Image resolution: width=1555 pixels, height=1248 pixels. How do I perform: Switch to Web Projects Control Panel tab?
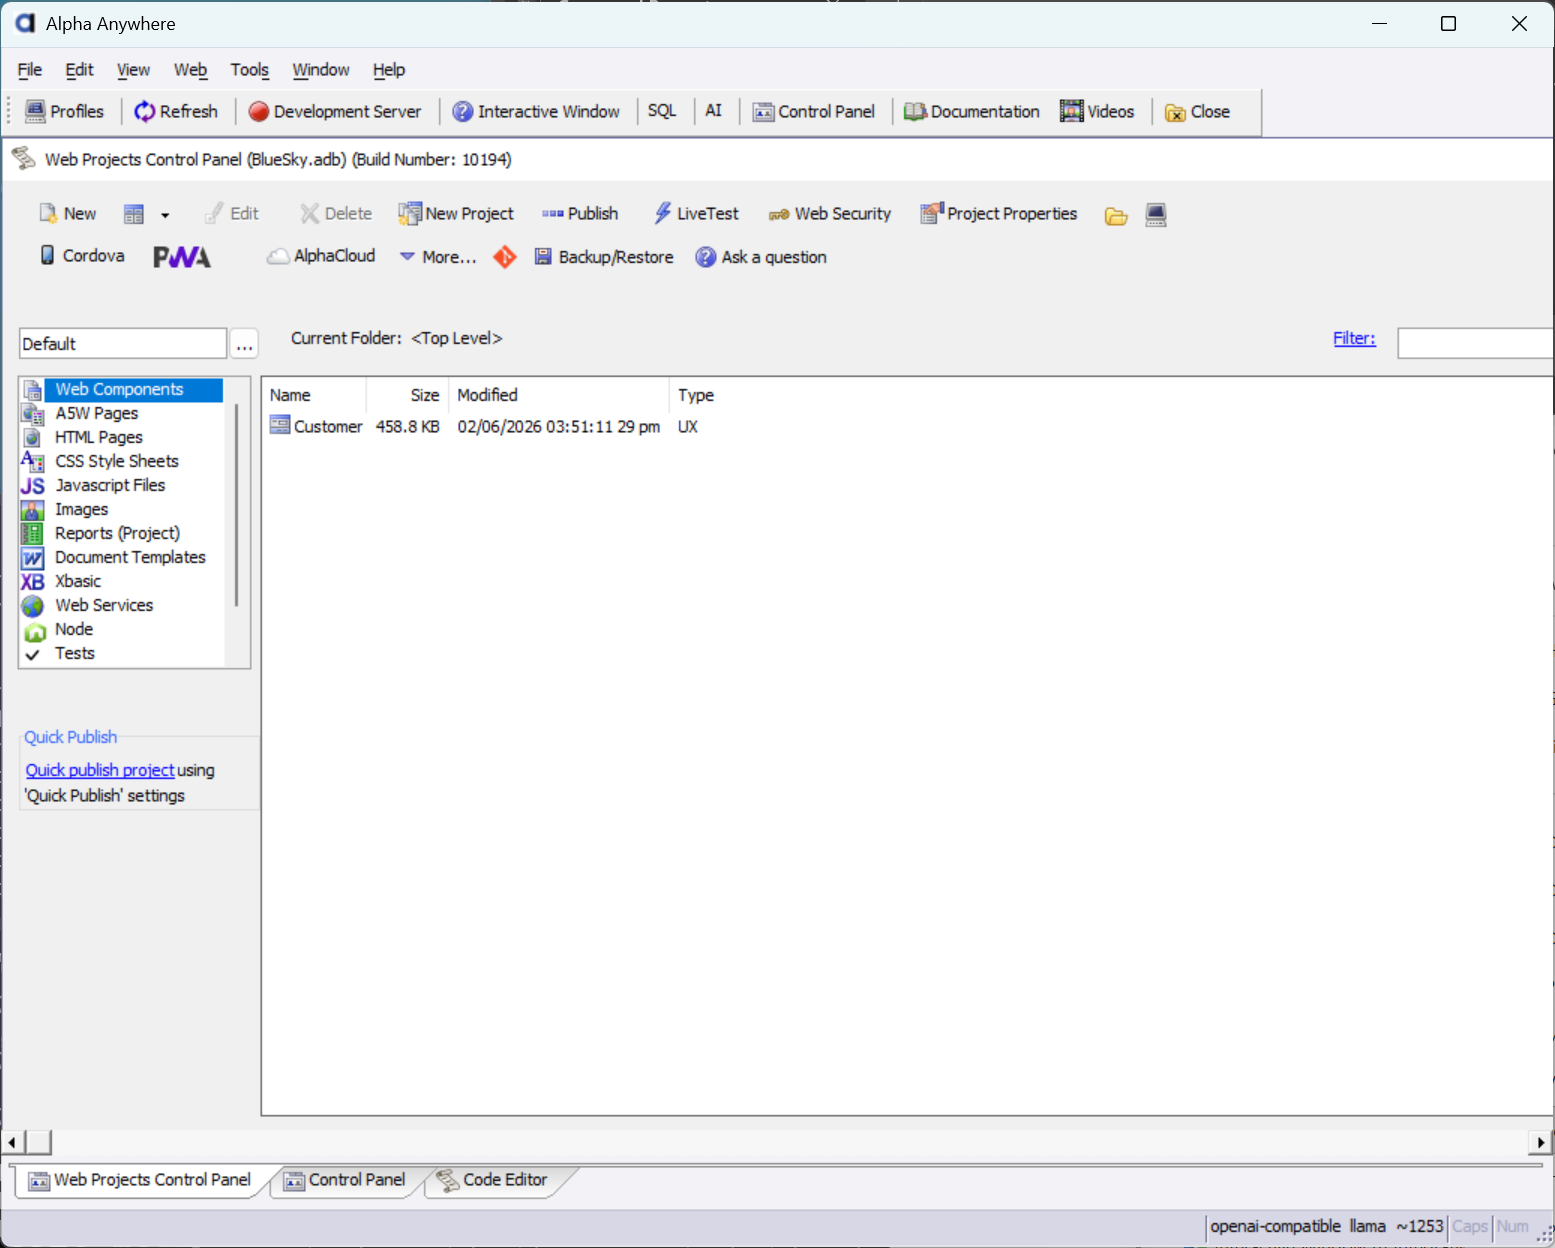[140, 1180]
